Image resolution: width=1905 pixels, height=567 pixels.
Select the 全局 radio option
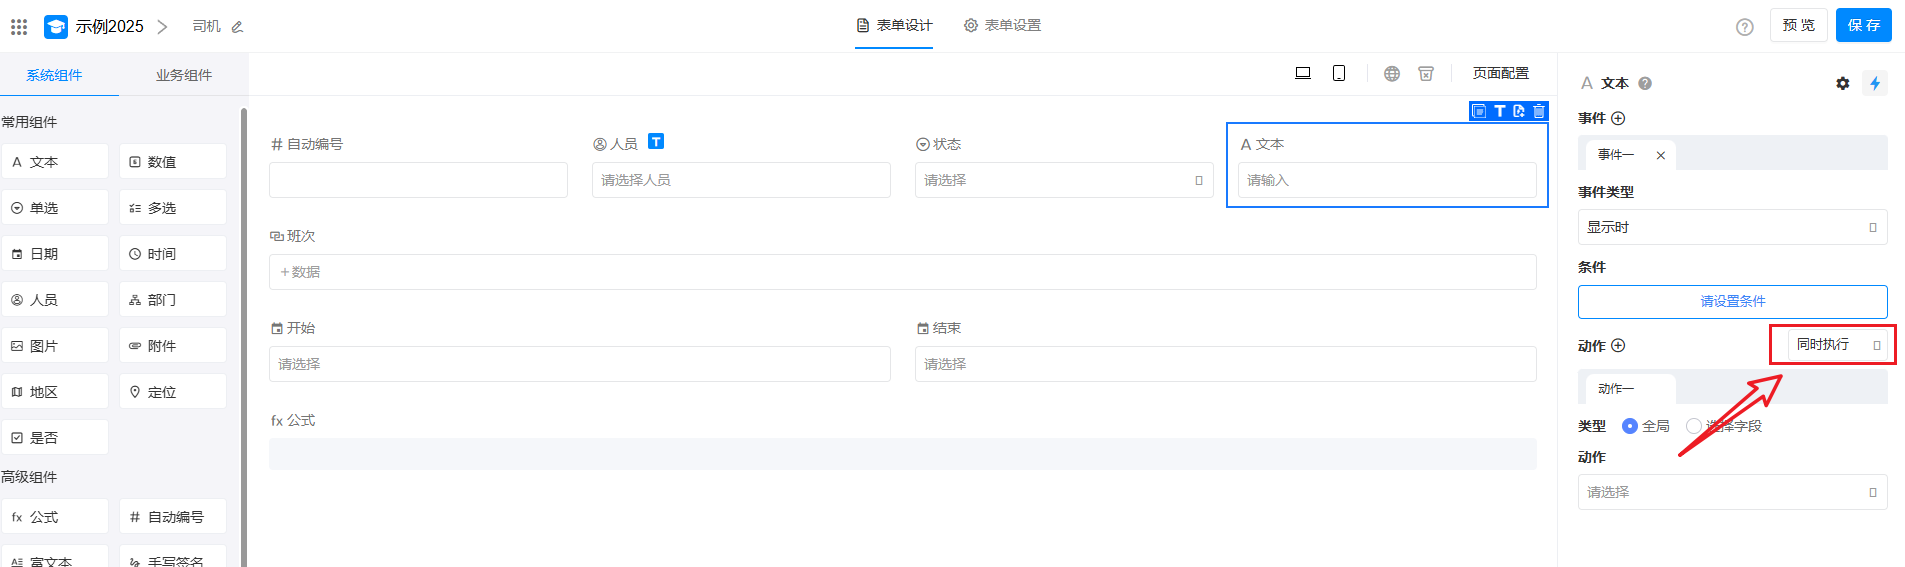tap(1630, 426)
